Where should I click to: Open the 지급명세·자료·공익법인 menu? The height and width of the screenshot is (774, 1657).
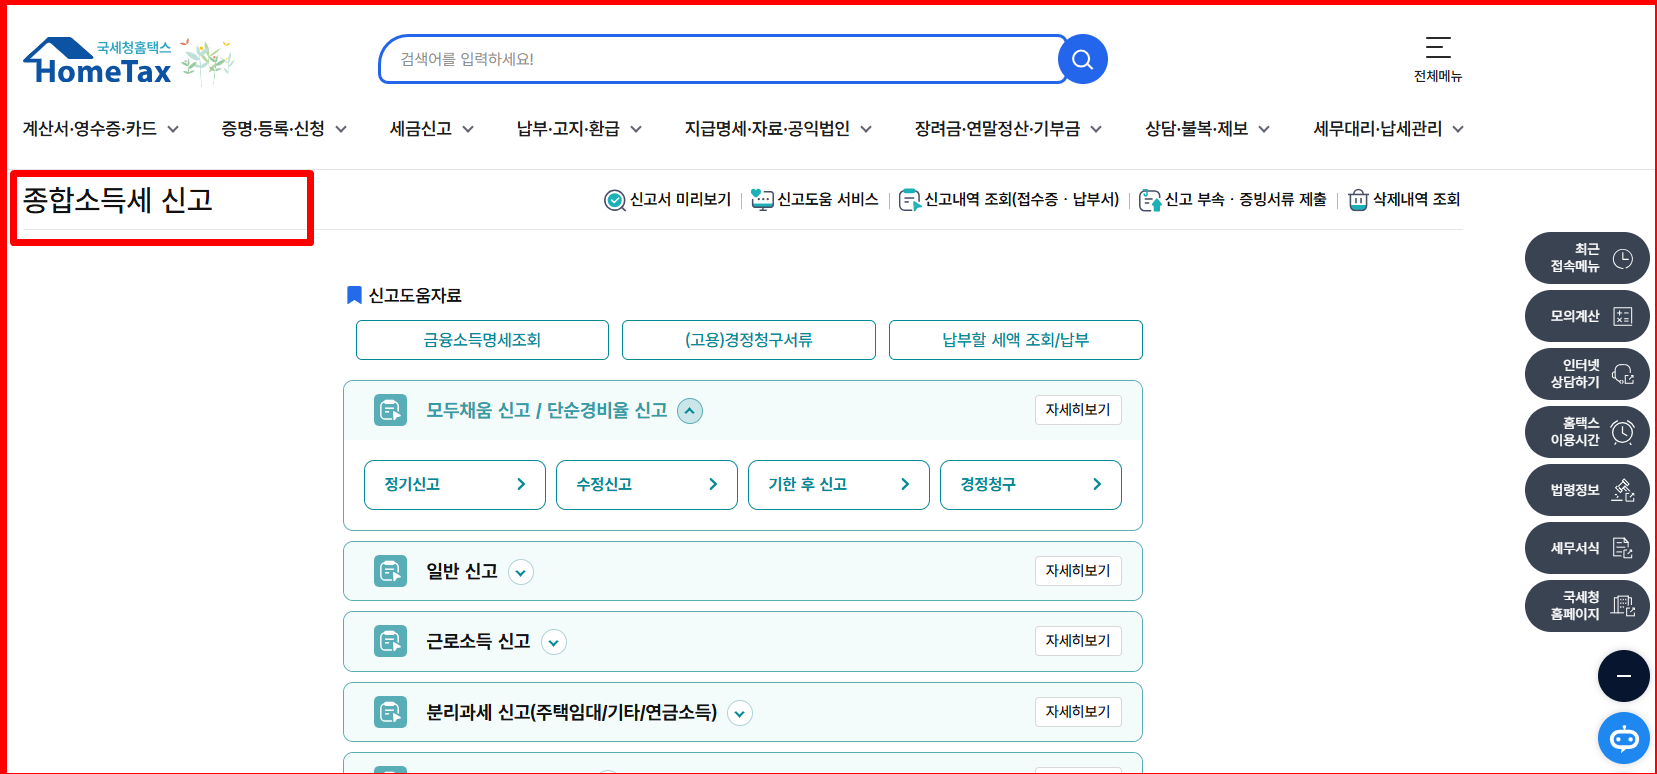click(778, 129)
